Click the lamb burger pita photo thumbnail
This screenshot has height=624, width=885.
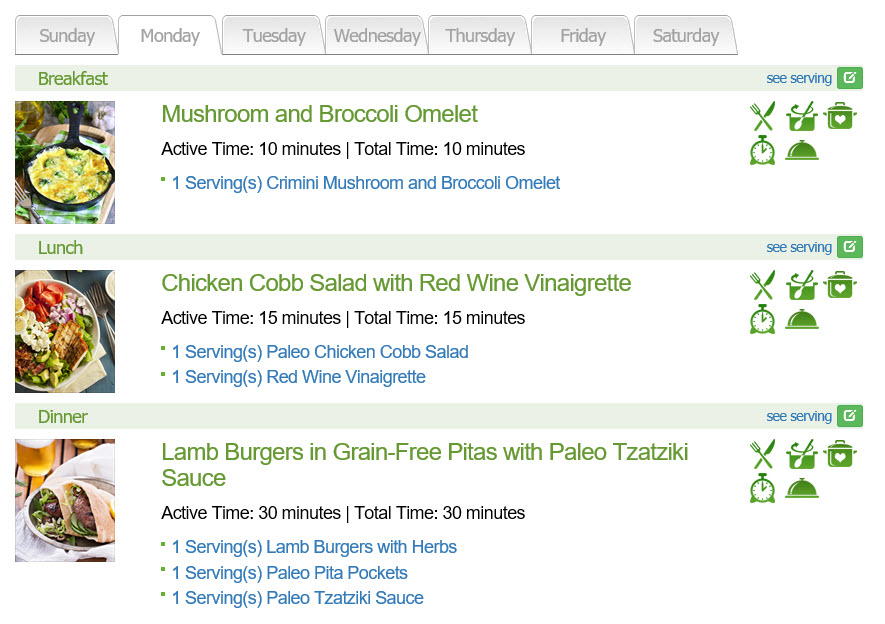click(x=65, y=500)
